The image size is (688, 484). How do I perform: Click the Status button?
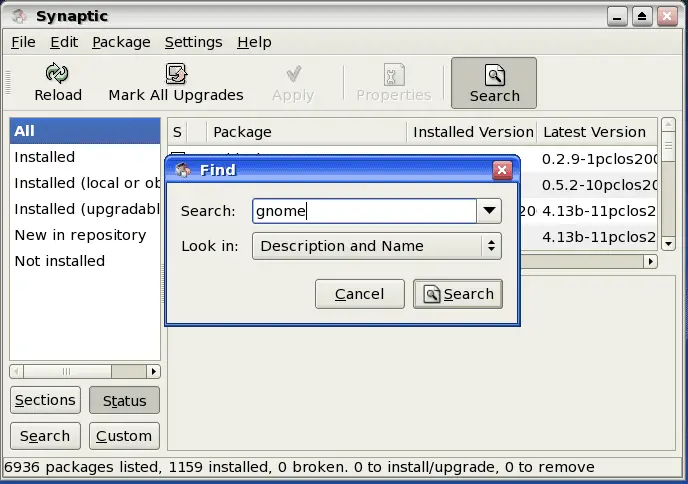(125, 400)
